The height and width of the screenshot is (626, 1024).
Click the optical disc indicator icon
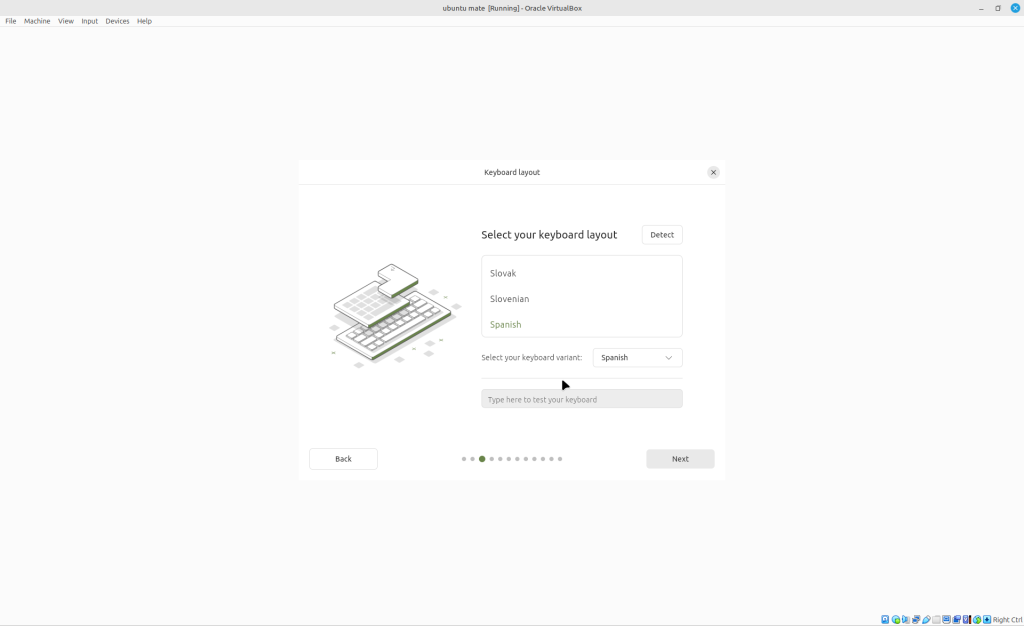pyautogui.click(x=896, y=619)
